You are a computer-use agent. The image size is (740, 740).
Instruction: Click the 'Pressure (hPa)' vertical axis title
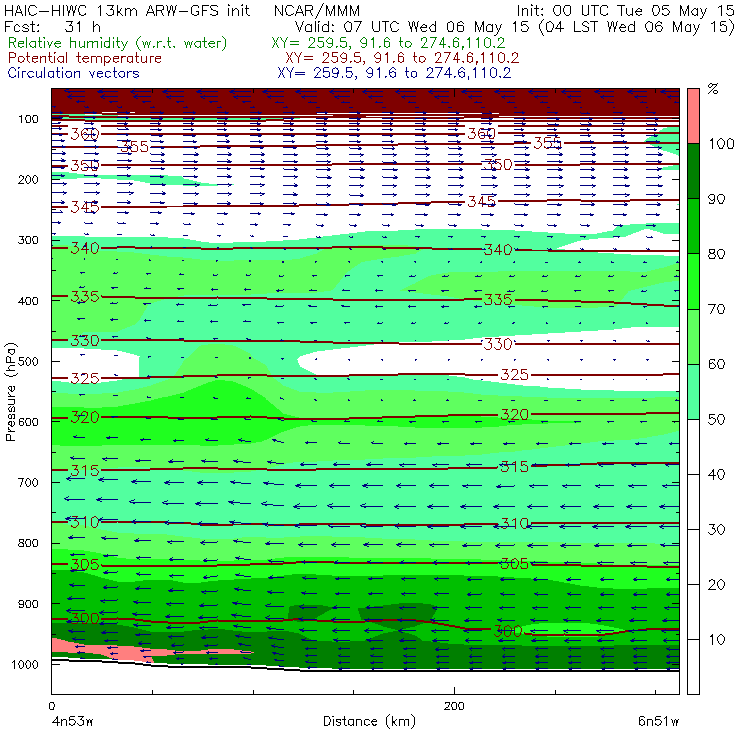[x=11, y=392]
